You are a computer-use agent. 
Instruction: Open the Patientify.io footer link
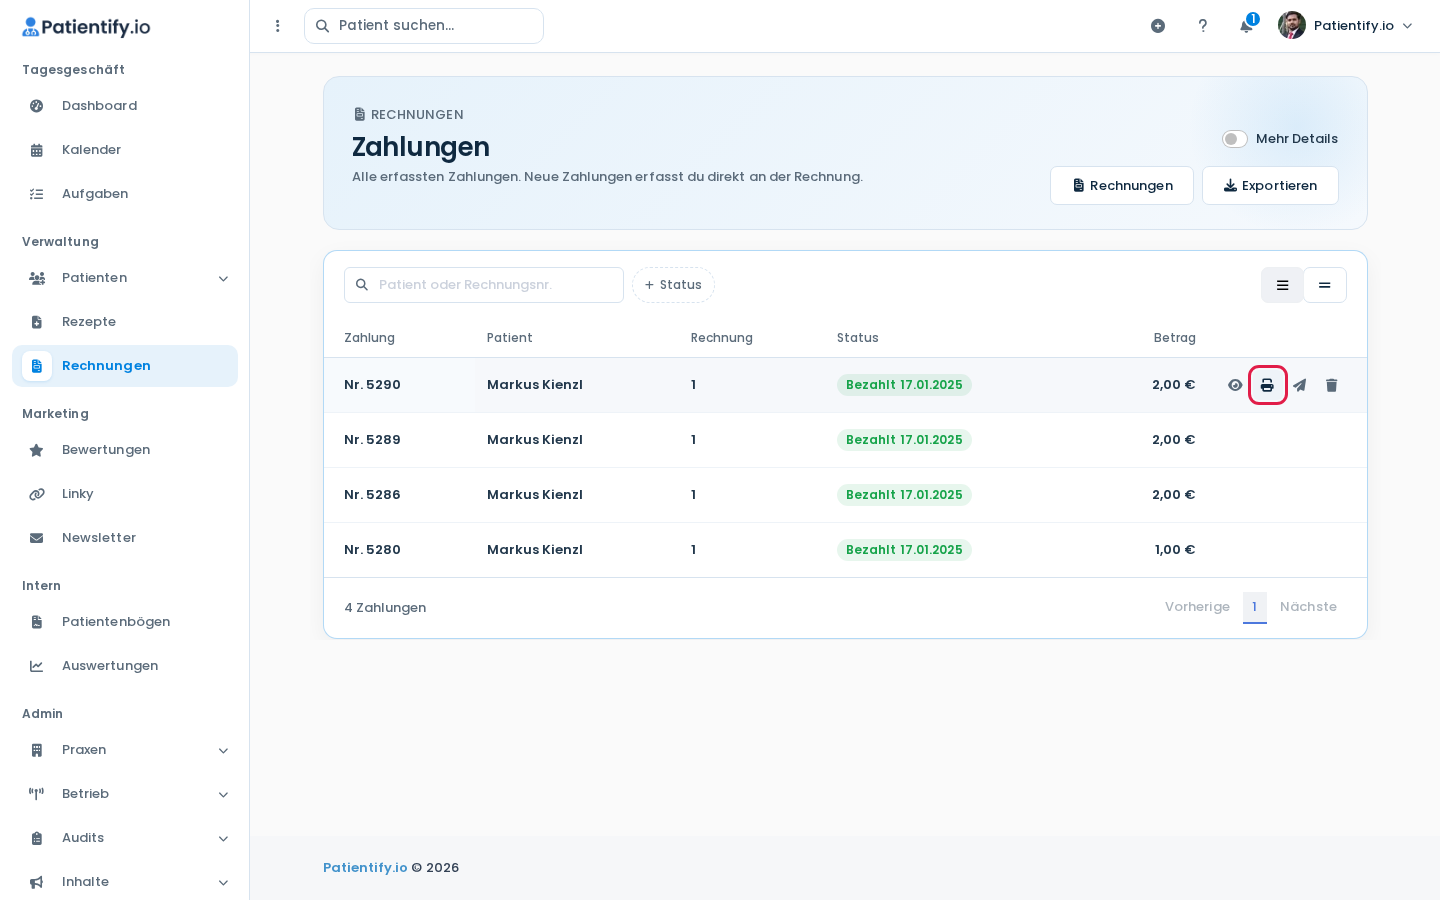click(x=365, y=868)
